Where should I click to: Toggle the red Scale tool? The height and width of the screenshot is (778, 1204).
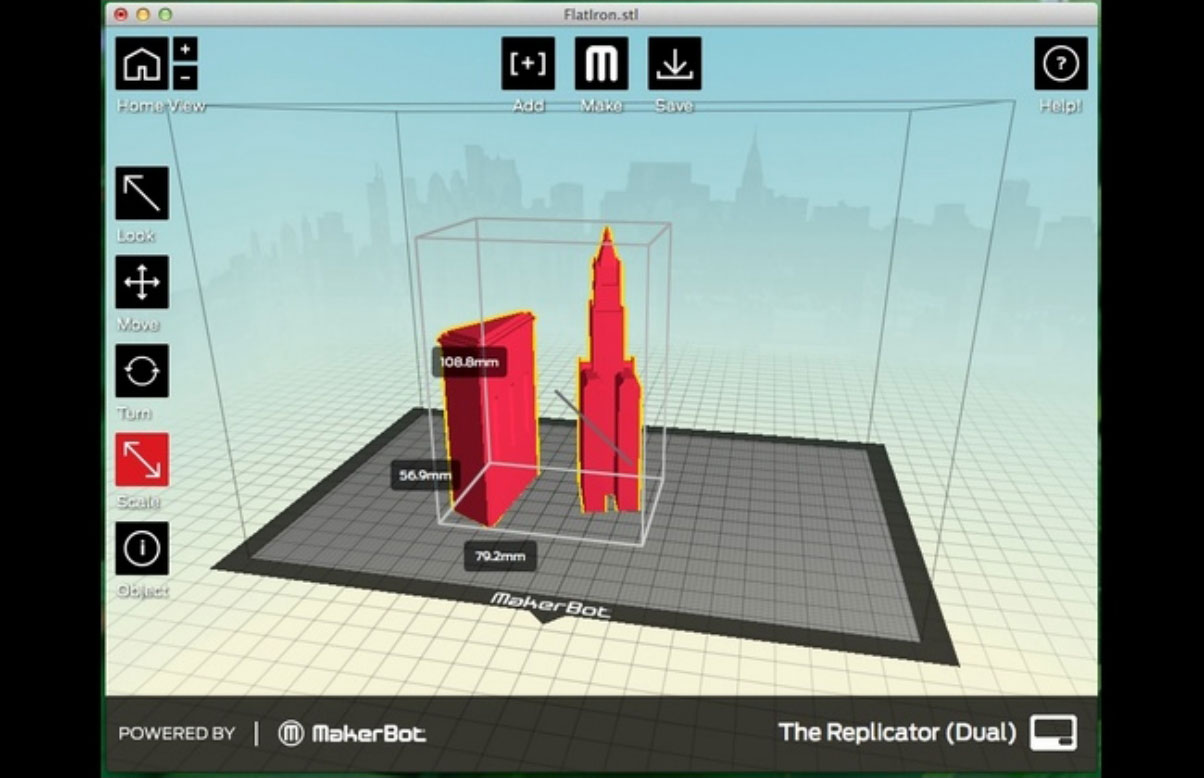tap(142, 460)
